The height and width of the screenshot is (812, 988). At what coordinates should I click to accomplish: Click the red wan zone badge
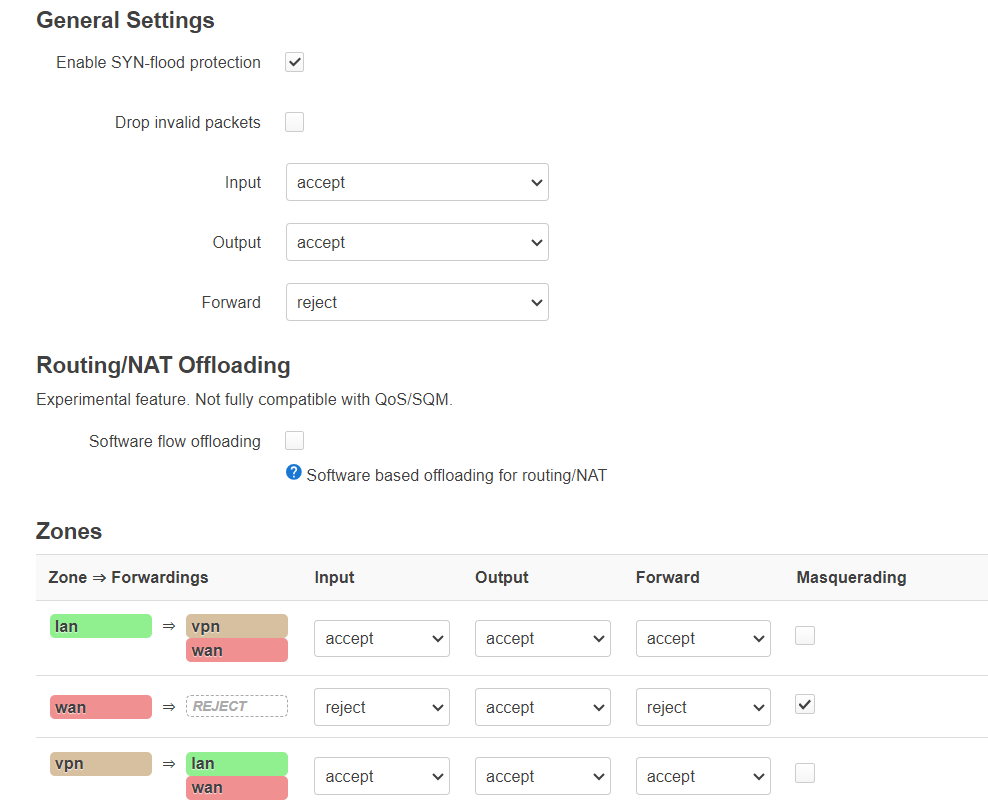point(101,707)
